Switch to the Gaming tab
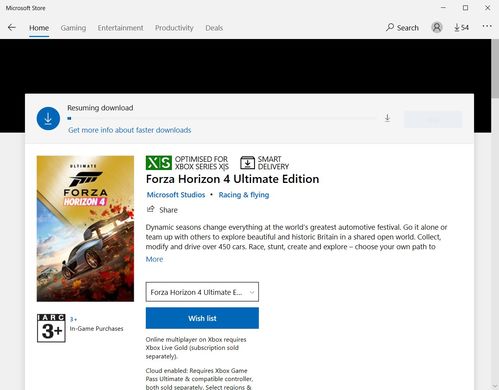Screen dimensions: 499x390 tap(73, 28)
